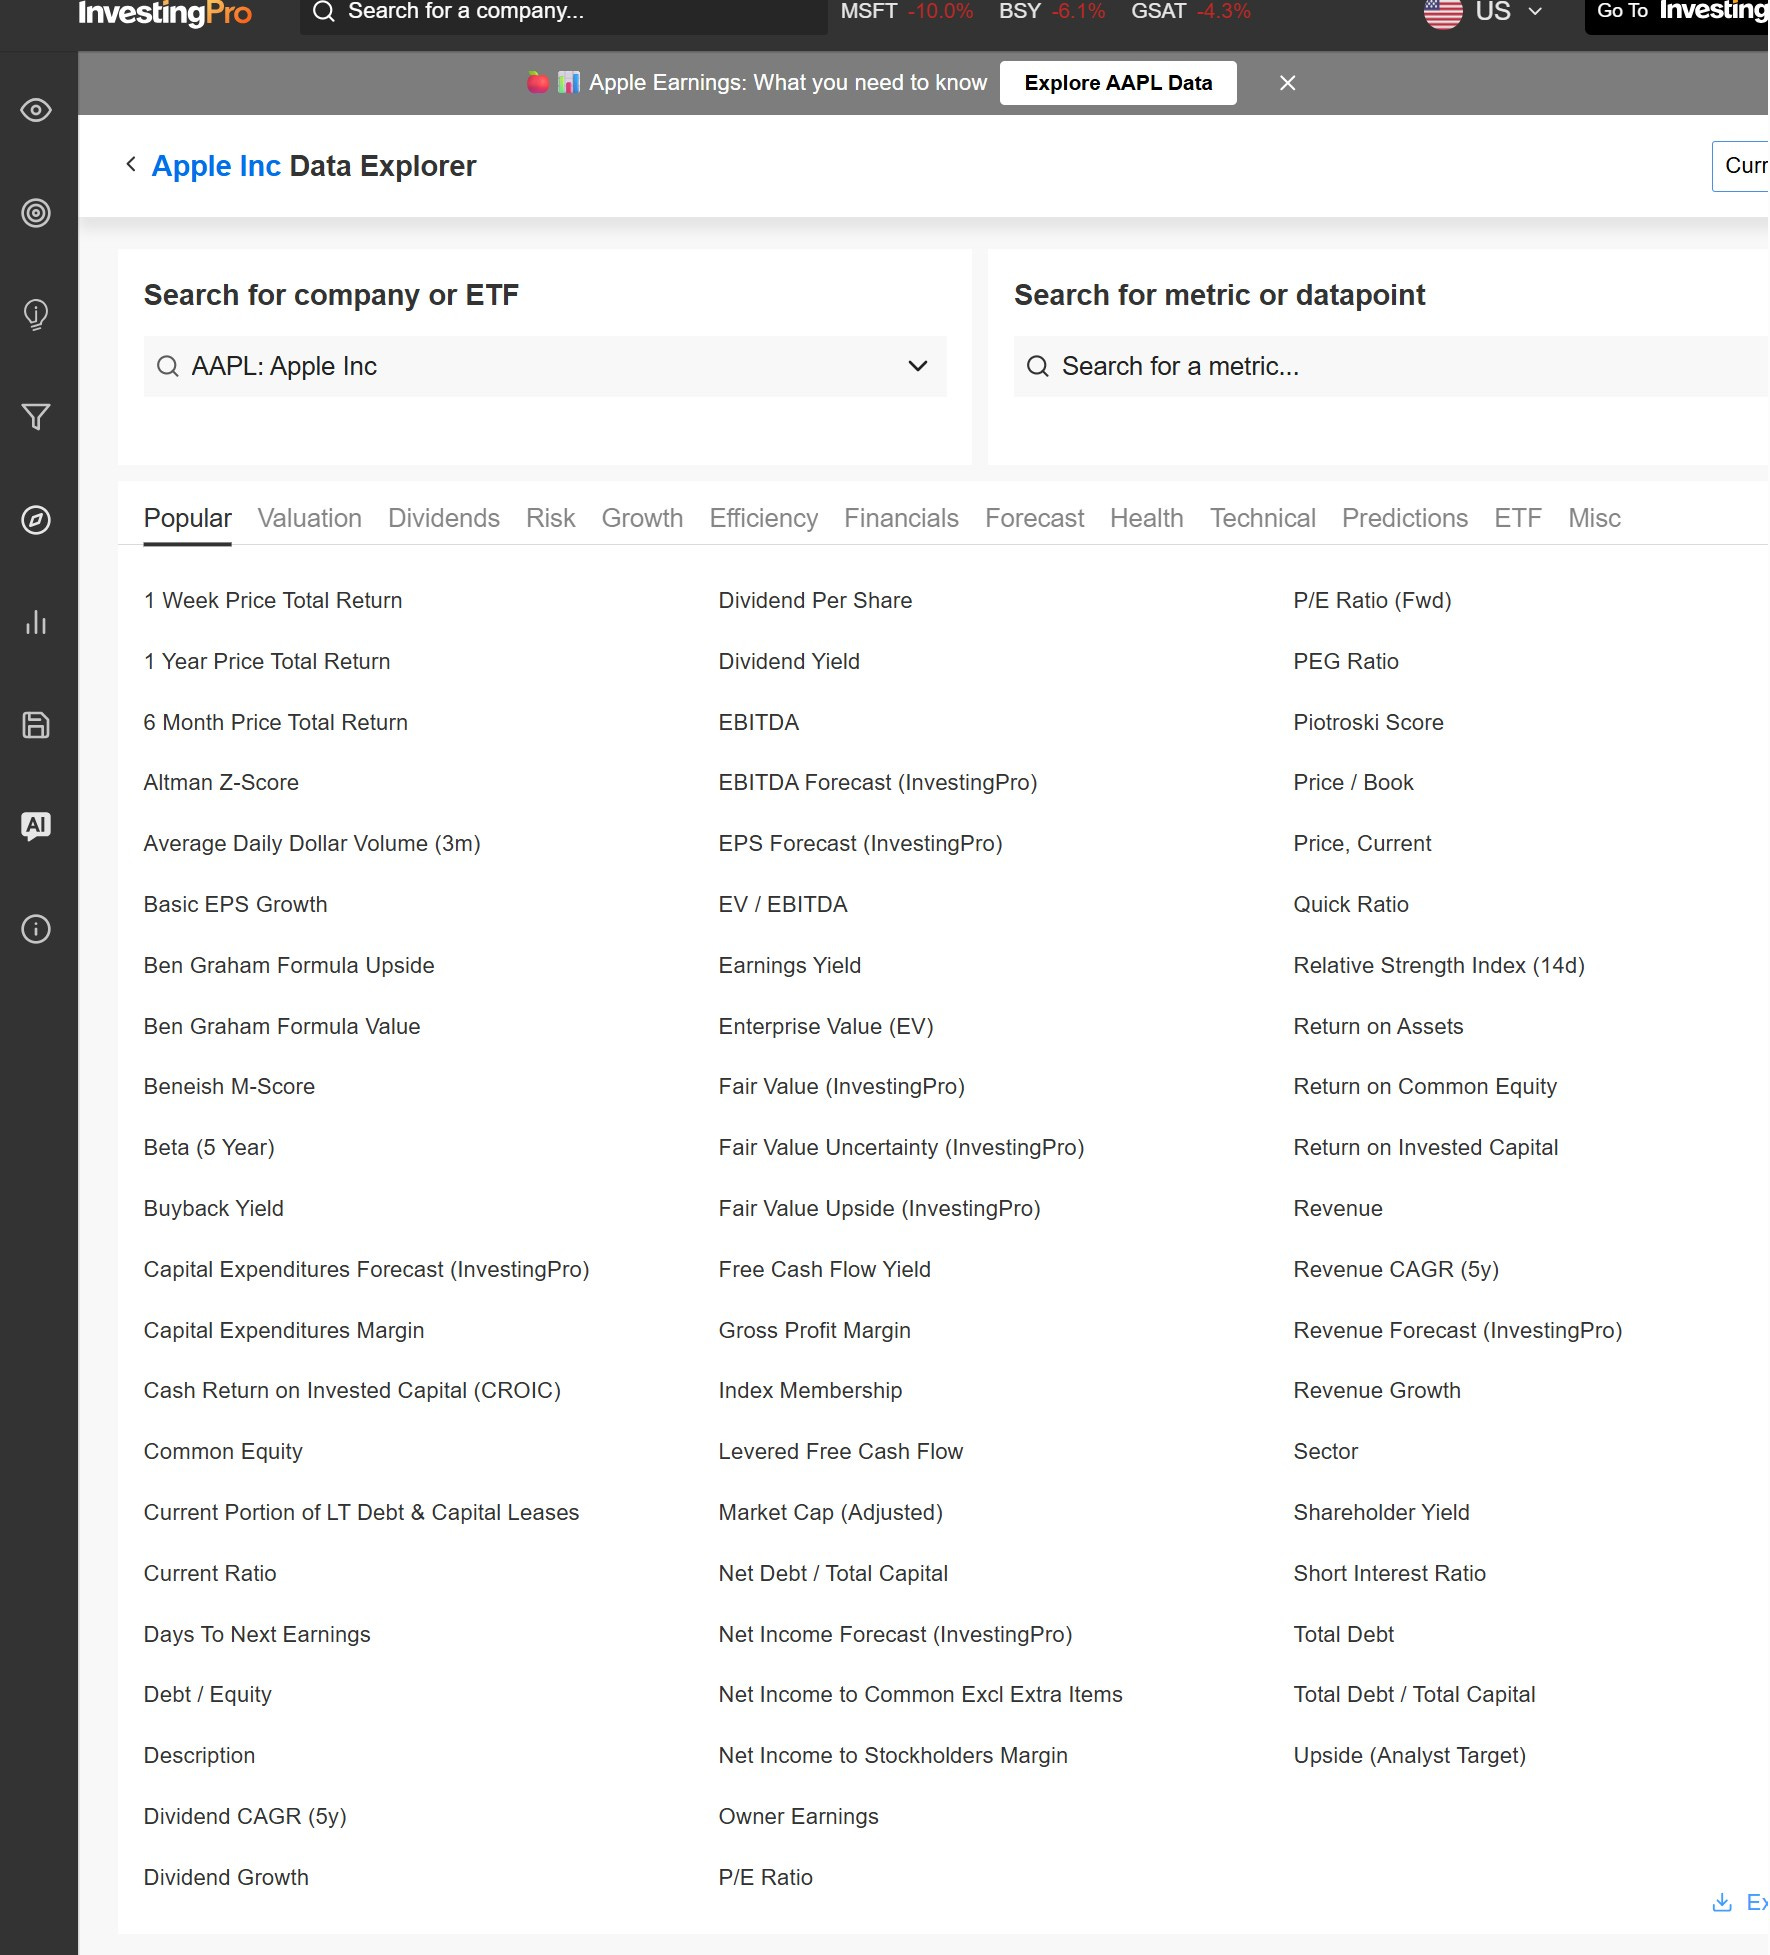Open the US region dropdown arrow

click(x=1534, y=12)
